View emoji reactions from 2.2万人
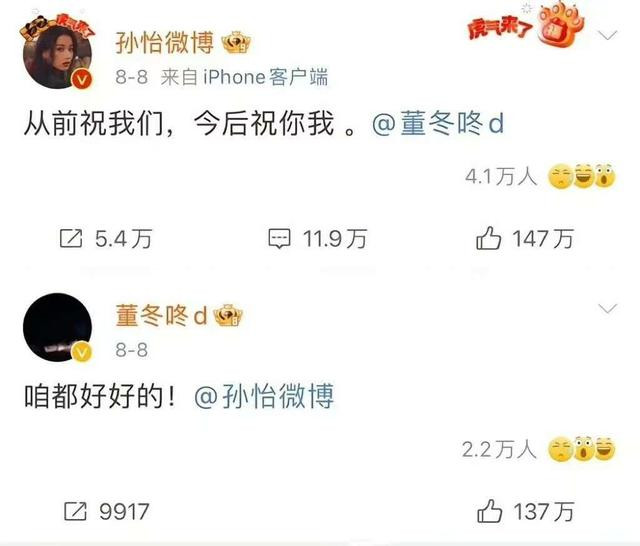 point(581,449)
